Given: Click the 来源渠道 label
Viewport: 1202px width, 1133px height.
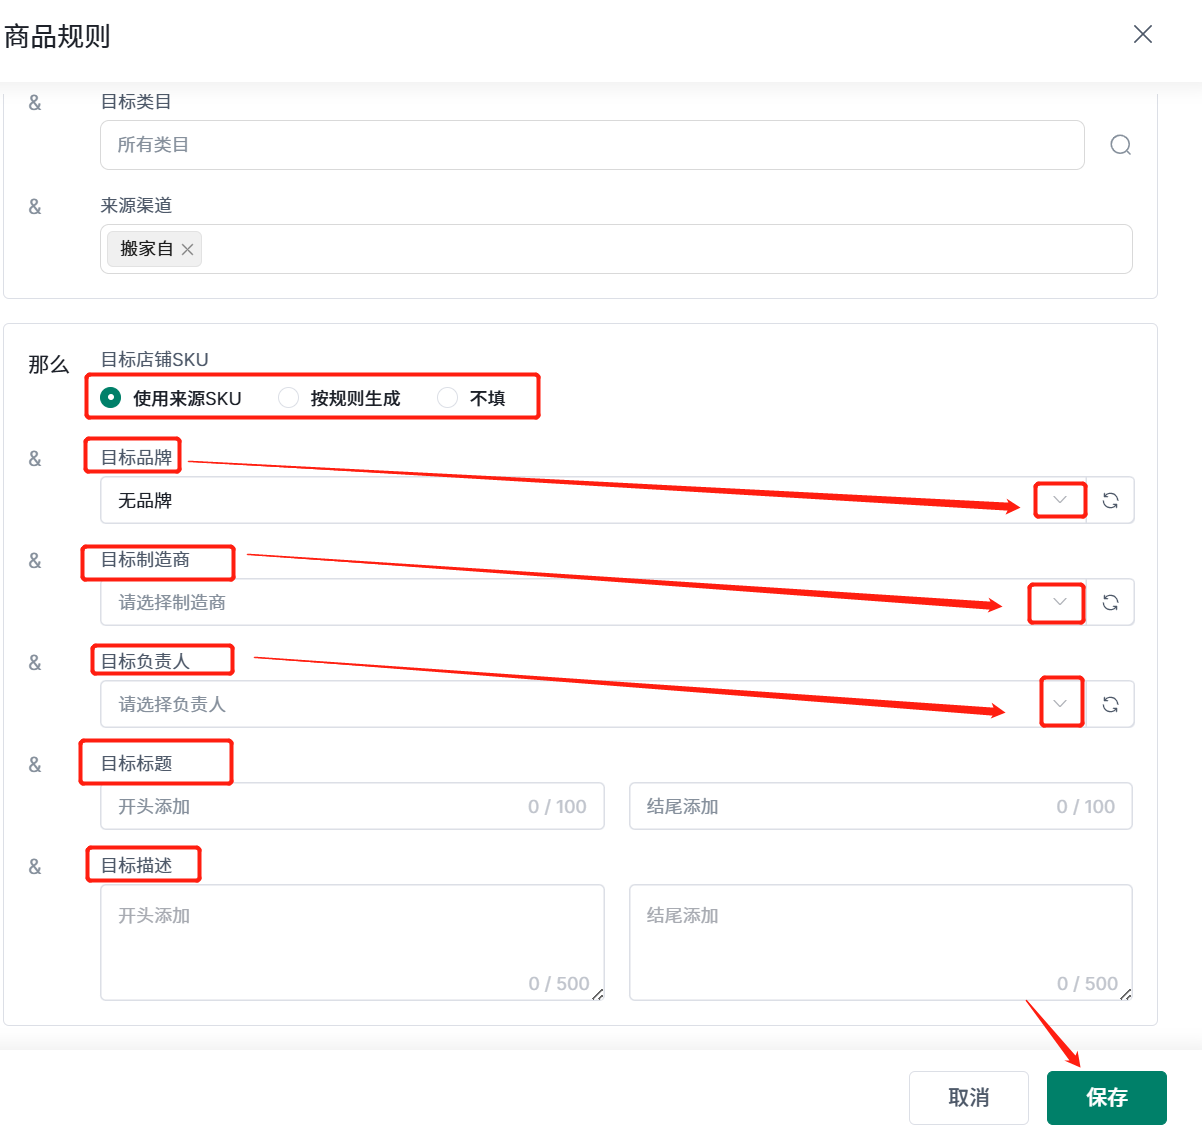Looking at the screenshot, I should tap(137, 205).
